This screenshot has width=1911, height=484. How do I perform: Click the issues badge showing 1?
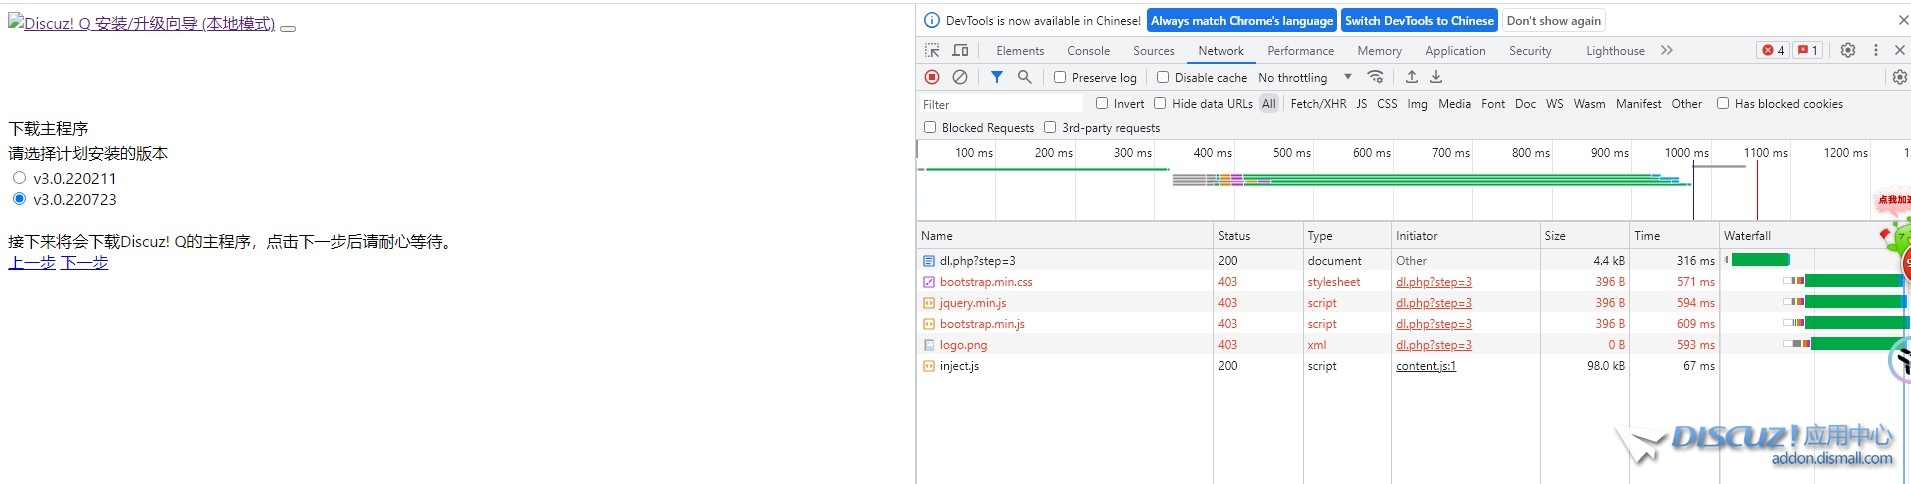click(1807, 50)
